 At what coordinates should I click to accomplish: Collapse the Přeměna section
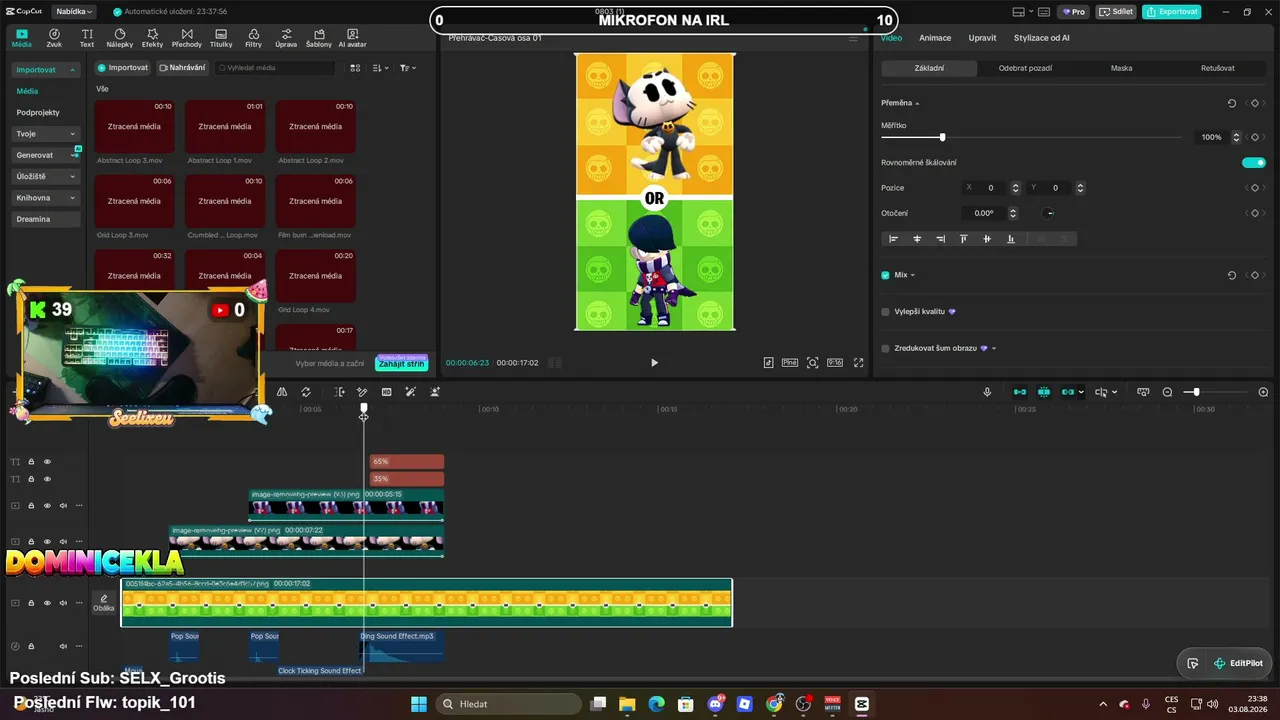point(917,103)
